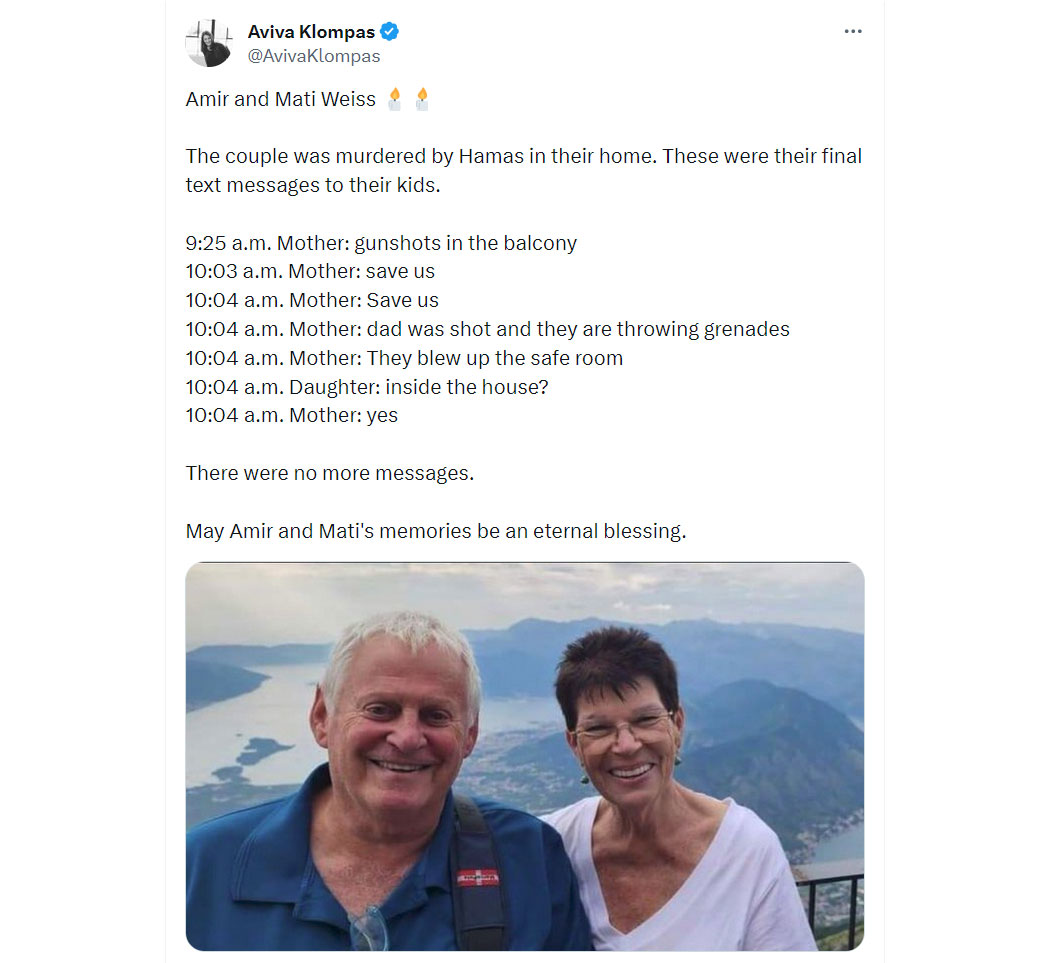Click the line 'They blew up the safe room'
1050x963 pixels.
click(404, 358)
